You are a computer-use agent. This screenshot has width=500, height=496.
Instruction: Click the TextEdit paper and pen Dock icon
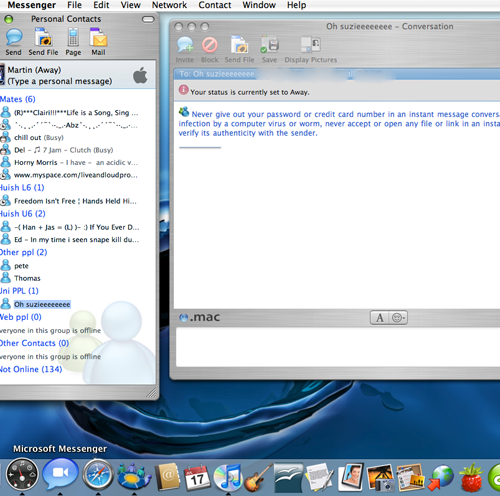(x=319, y=477)
